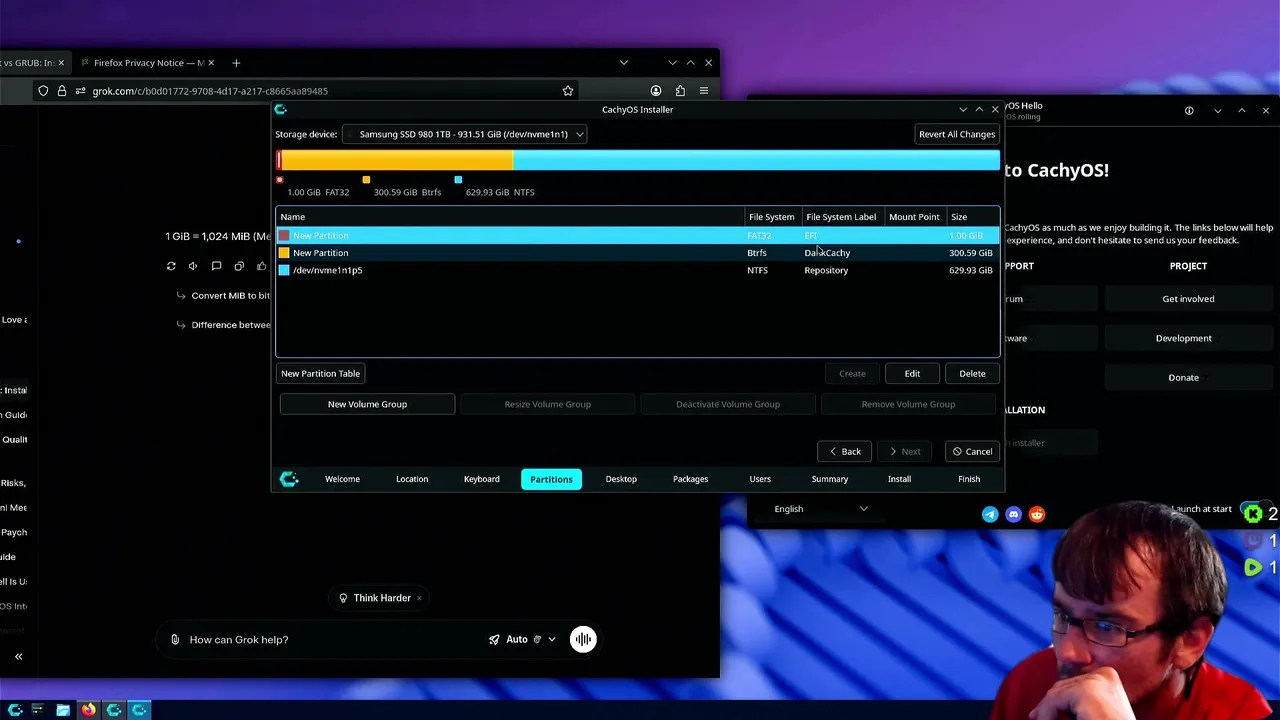Click New Volume Group button
This screenshot has height=720, width=1280.
point(367,404)
